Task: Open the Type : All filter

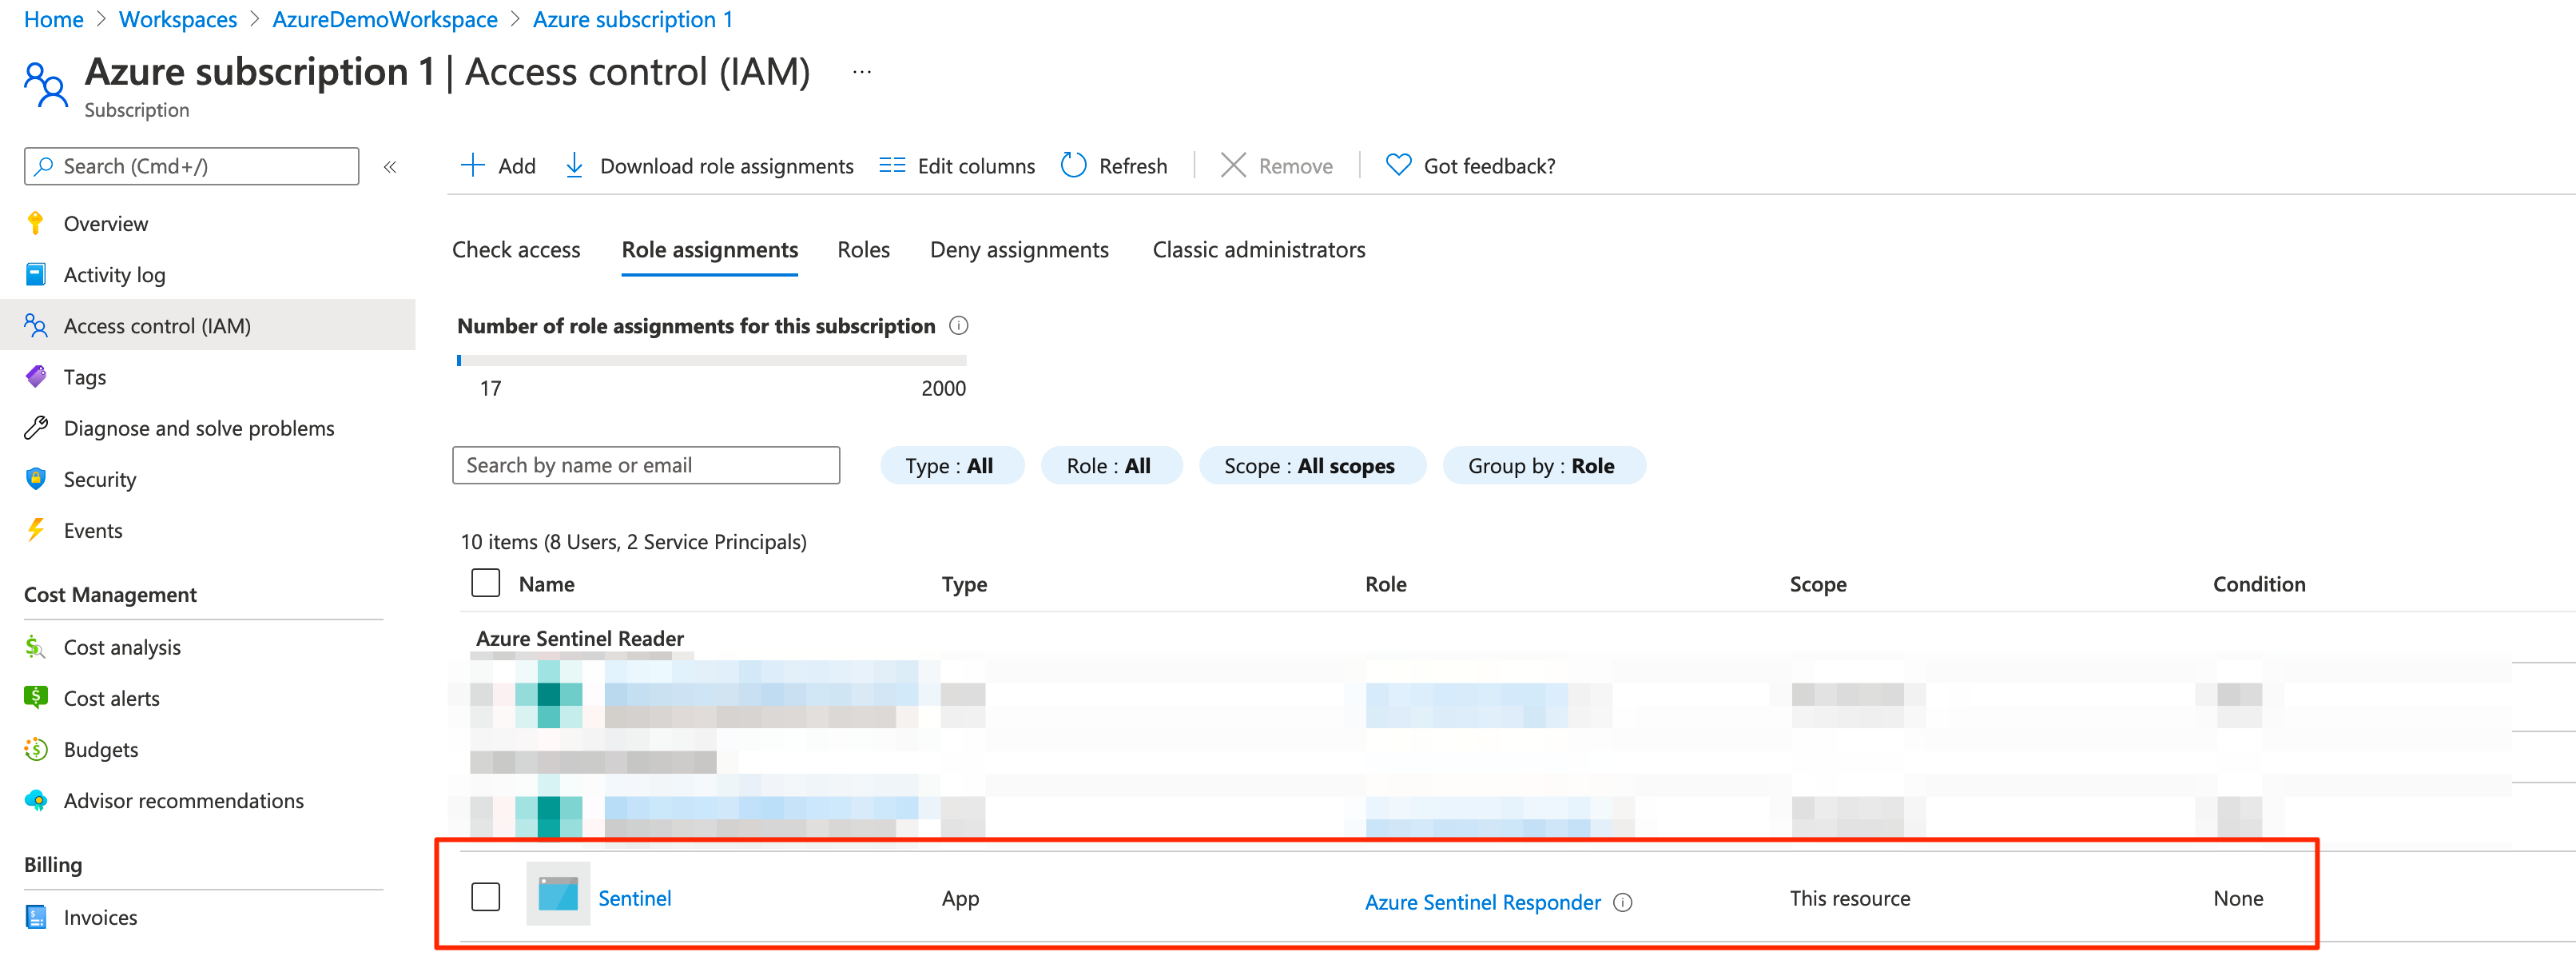Action: [x=951, y=466]
